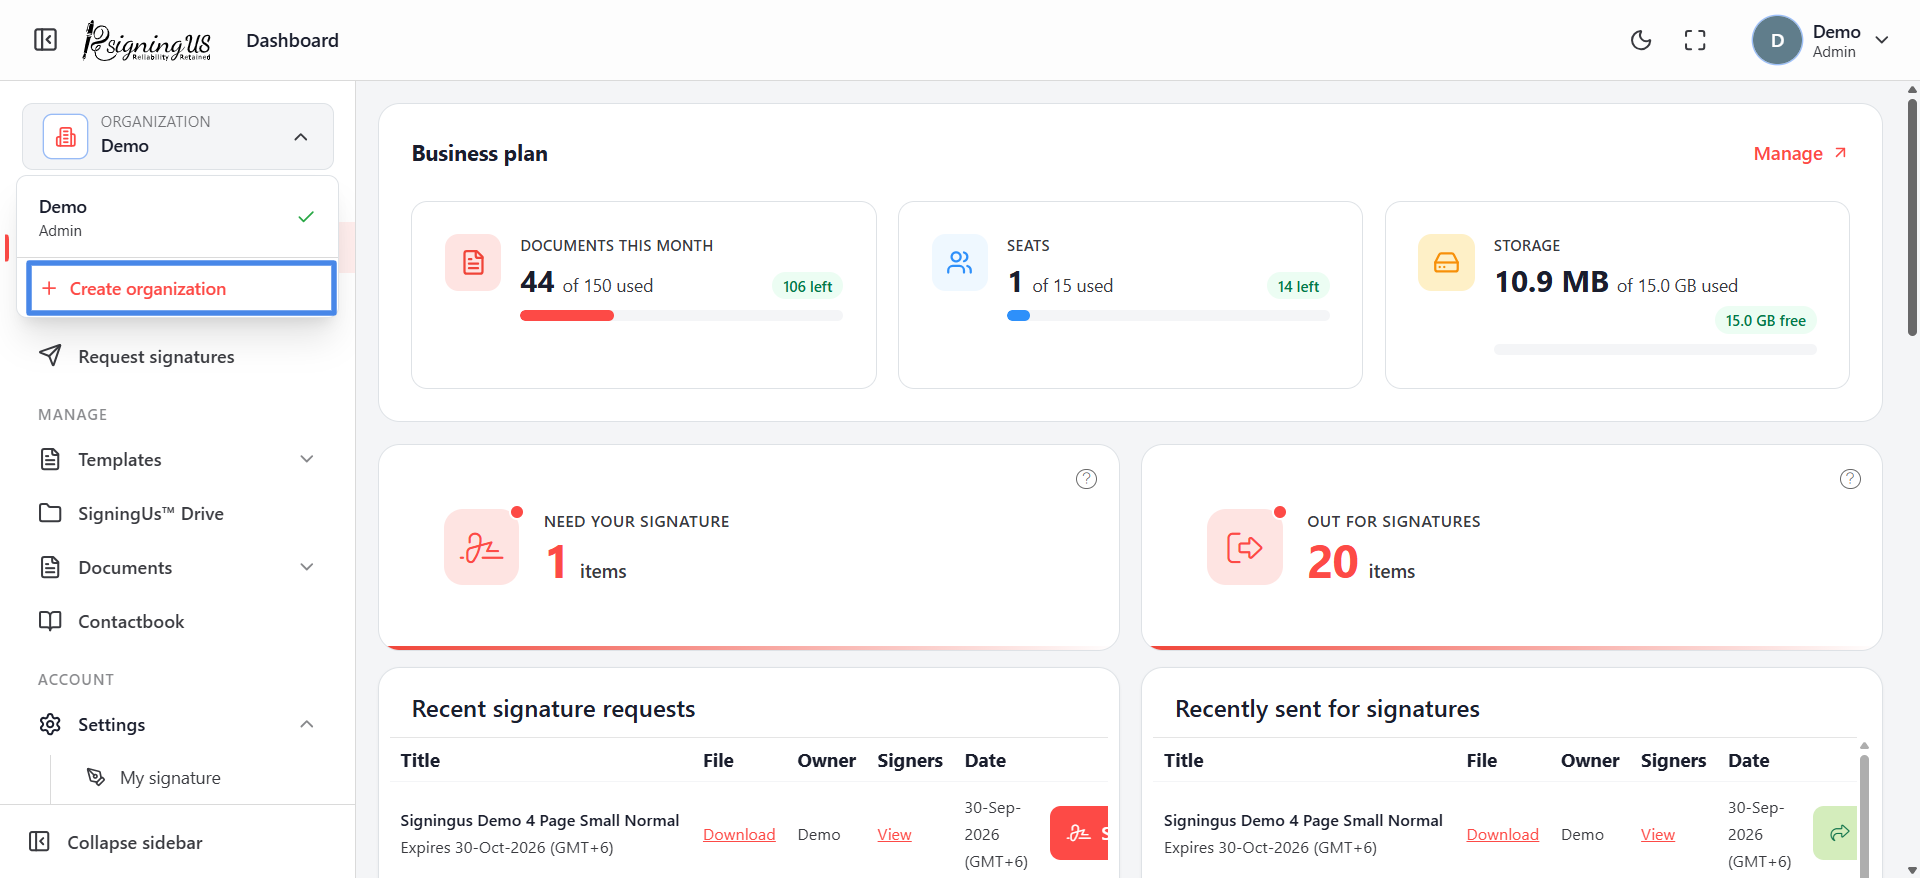The width and height of the screenshot is (1920, 878).
Task: Click green share arrow button
Action: pyautogui.click(x=1836, y=833)
